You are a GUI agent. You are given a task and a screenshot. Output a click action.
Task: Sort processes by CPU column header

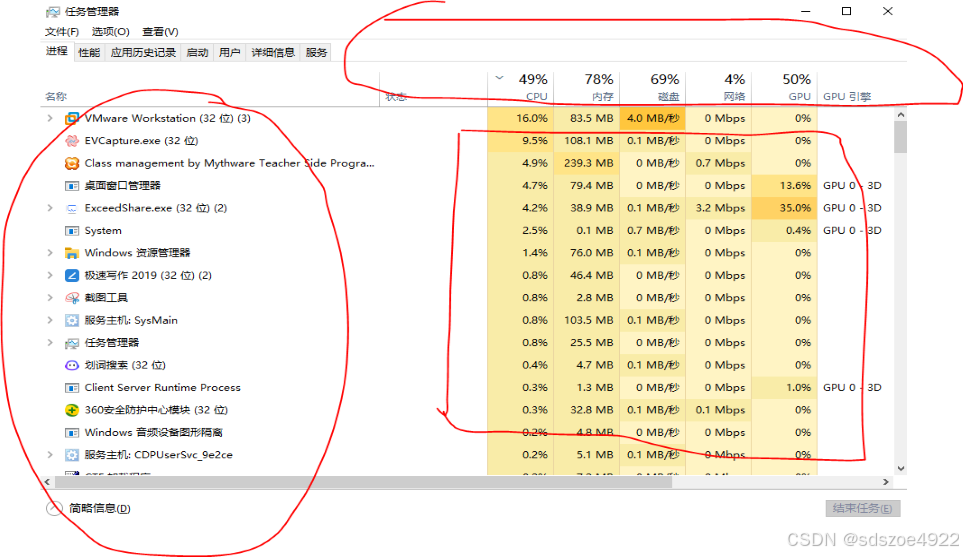click(521, 88)
